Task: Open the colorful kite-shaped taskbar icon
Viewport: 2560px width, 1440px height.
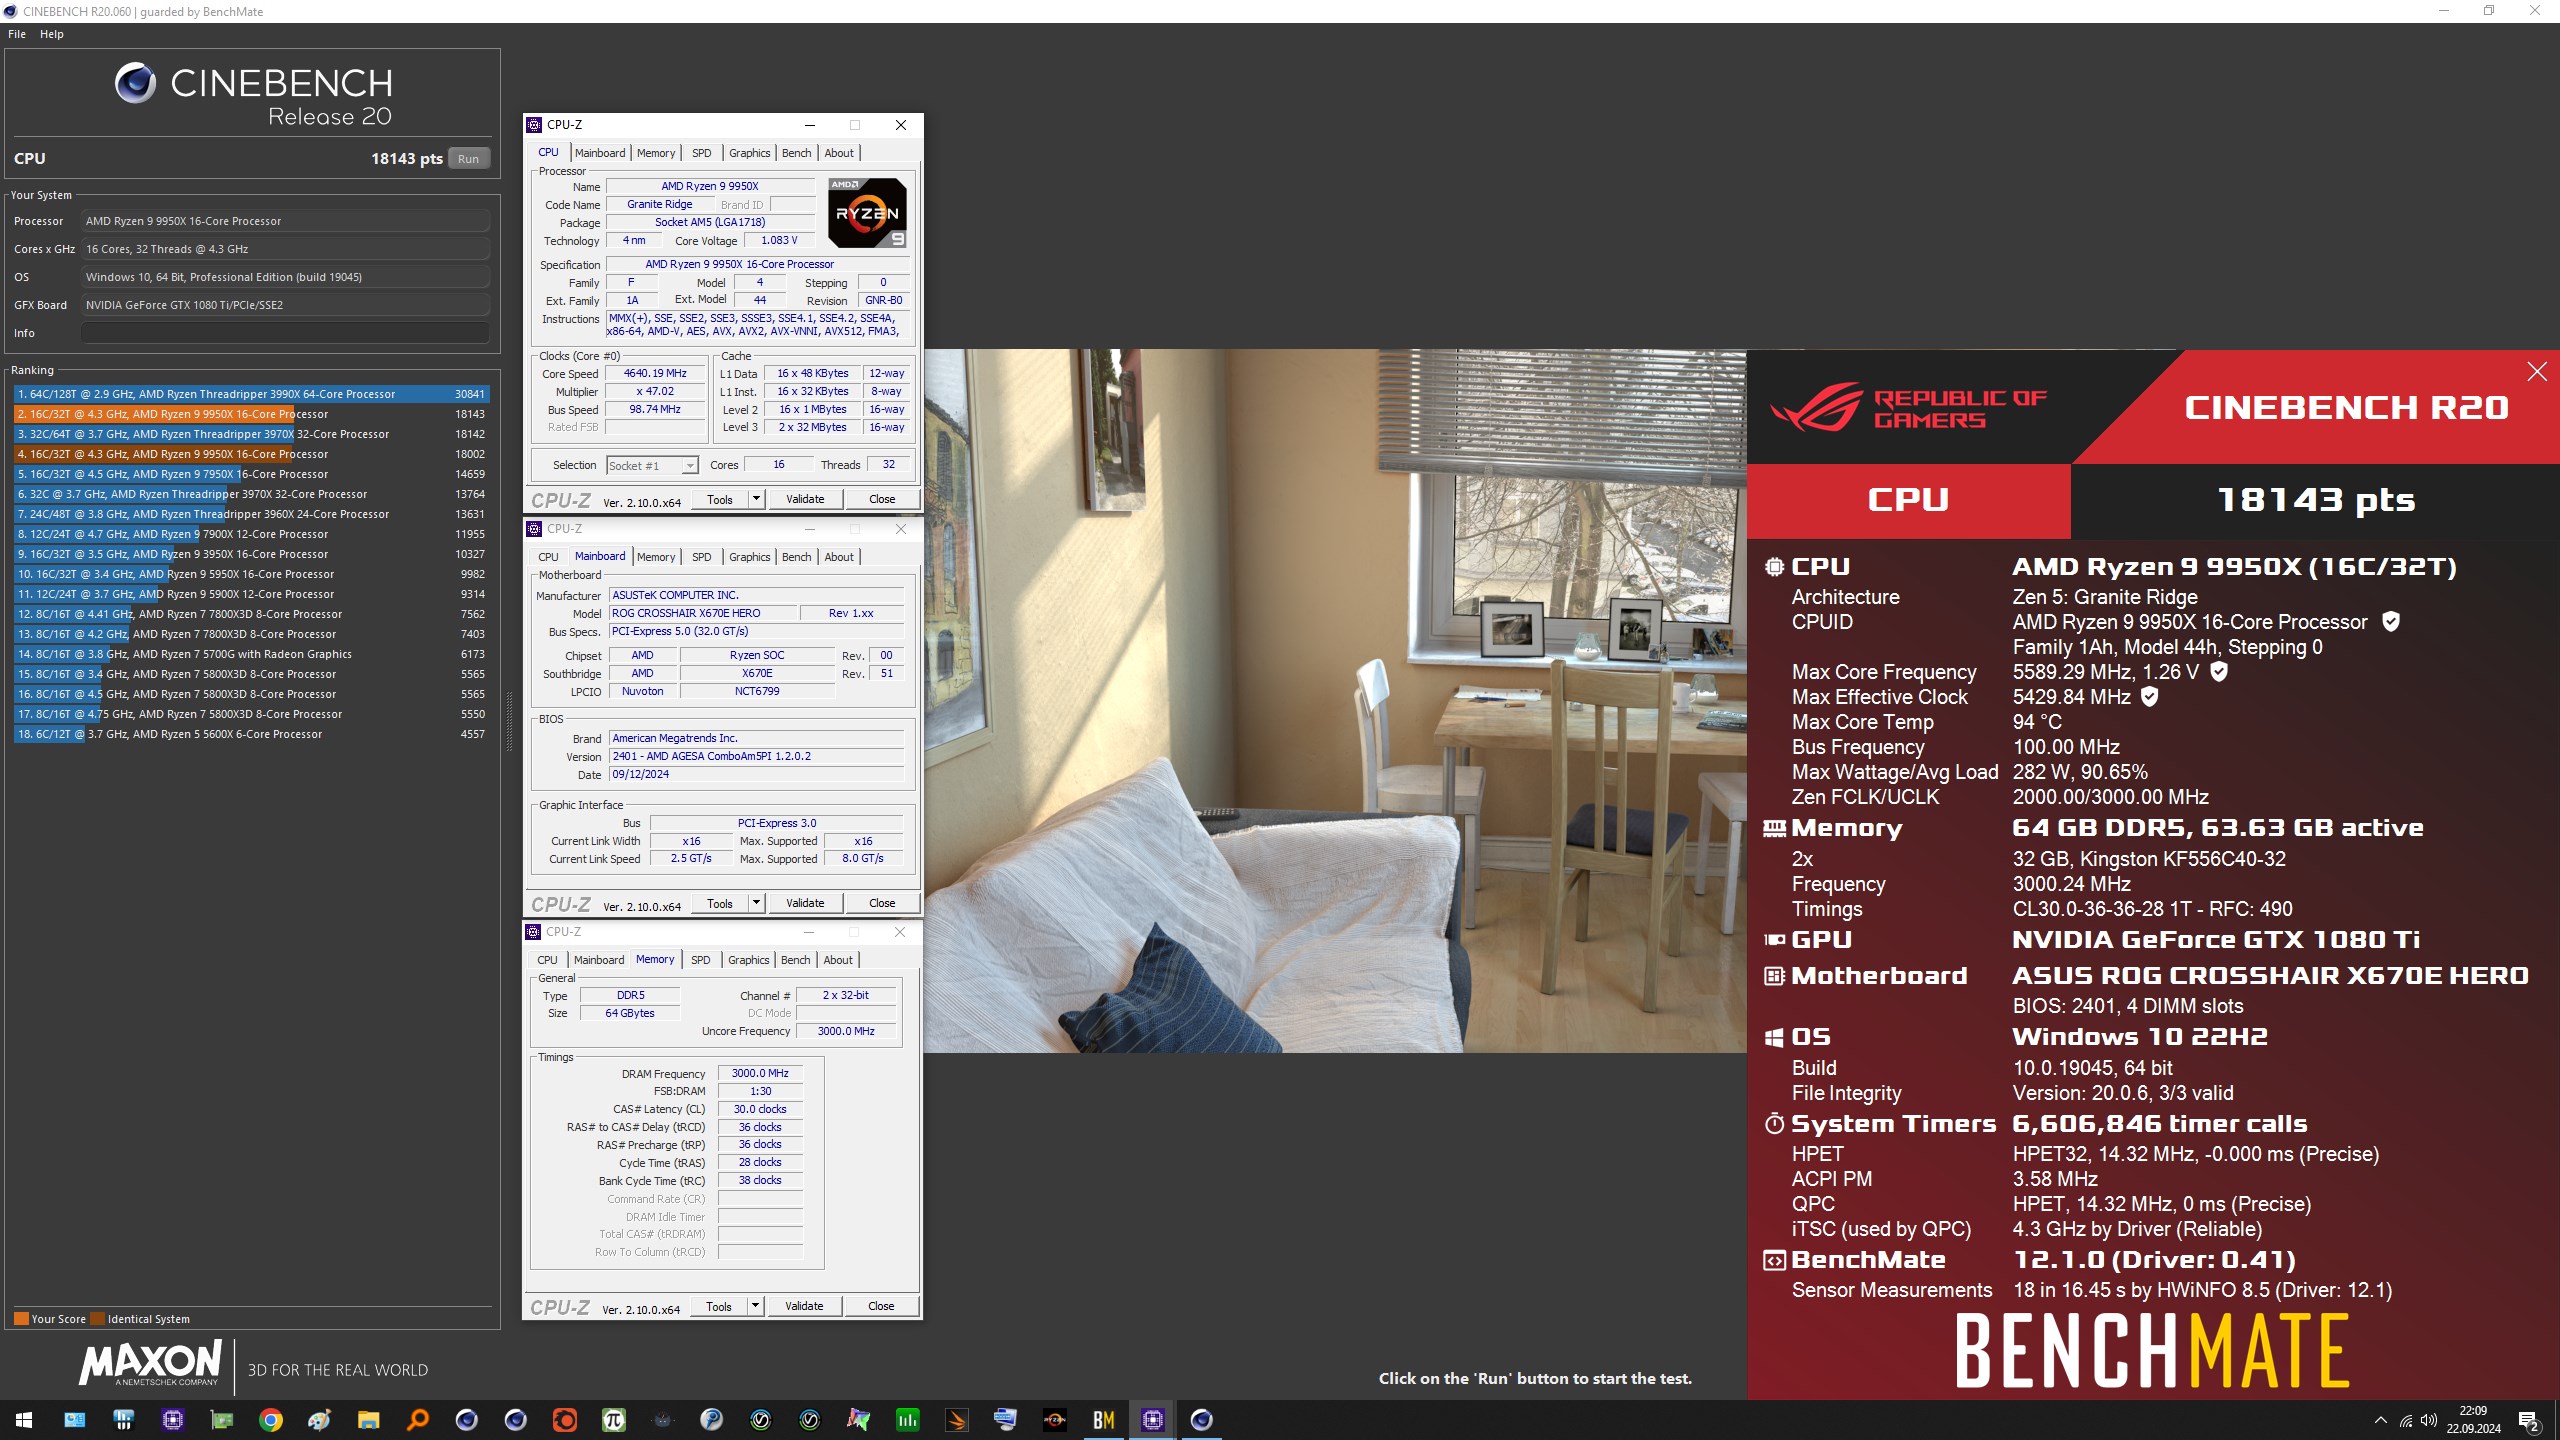Action: (858, 1419)
